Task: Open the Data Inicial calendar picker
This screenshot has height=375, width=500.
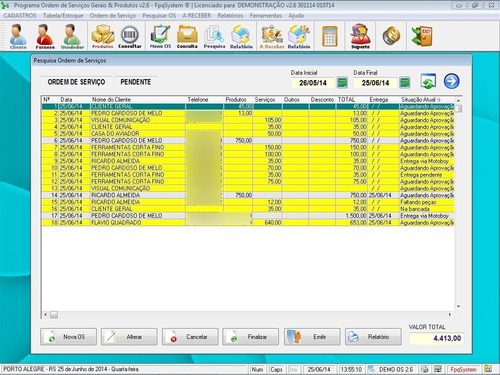Action: pyautogui.click(x=342, y=82)
